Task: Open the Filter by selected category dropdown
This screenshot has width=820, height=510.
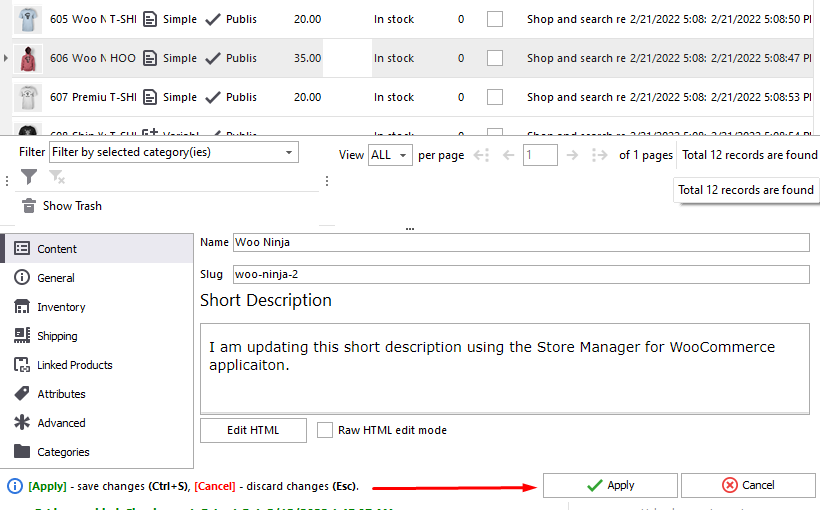Action: click(x=174, y=152)
